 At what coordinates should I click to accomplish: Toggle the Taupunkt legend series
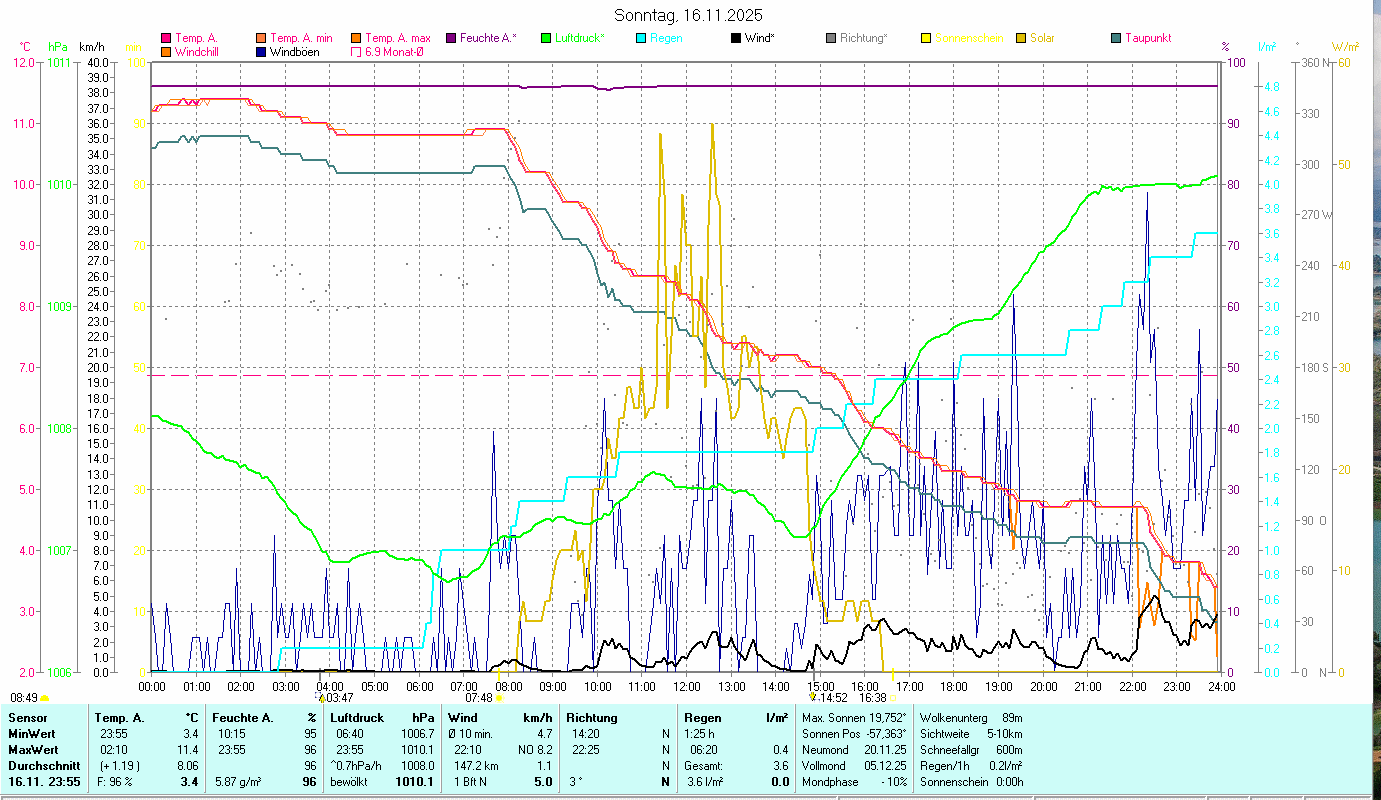point(1116,39)
